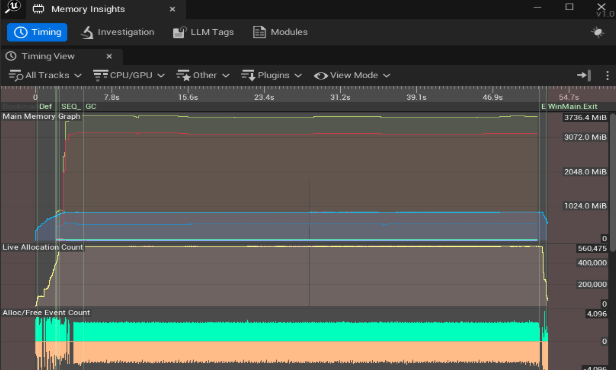Close the Timing View panel
Viewport: 616px width, 370px height.
point(109,56)
